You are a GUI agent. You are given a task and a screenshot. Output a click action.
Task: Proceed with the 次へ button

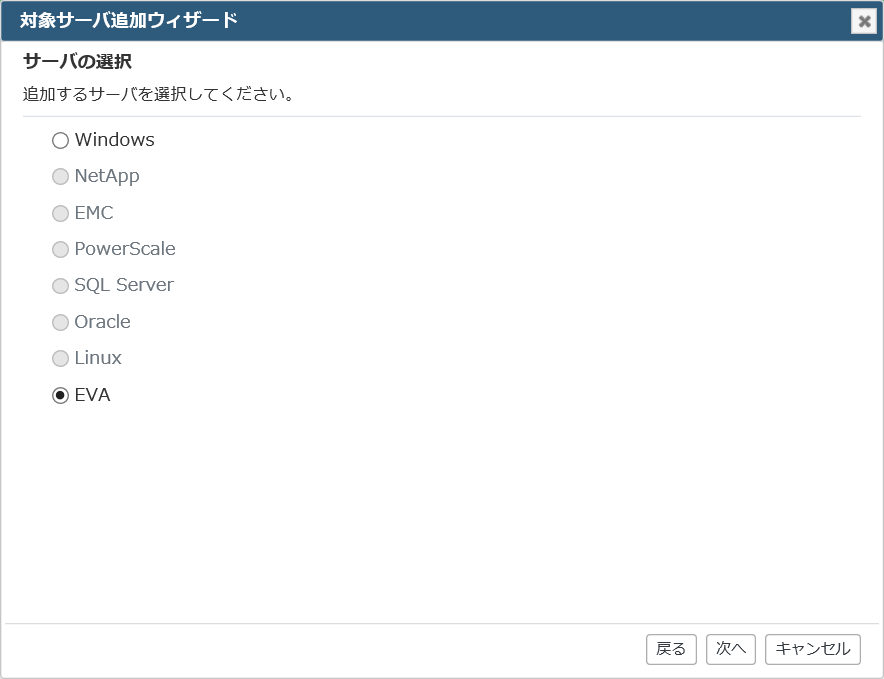click(731, 649)
